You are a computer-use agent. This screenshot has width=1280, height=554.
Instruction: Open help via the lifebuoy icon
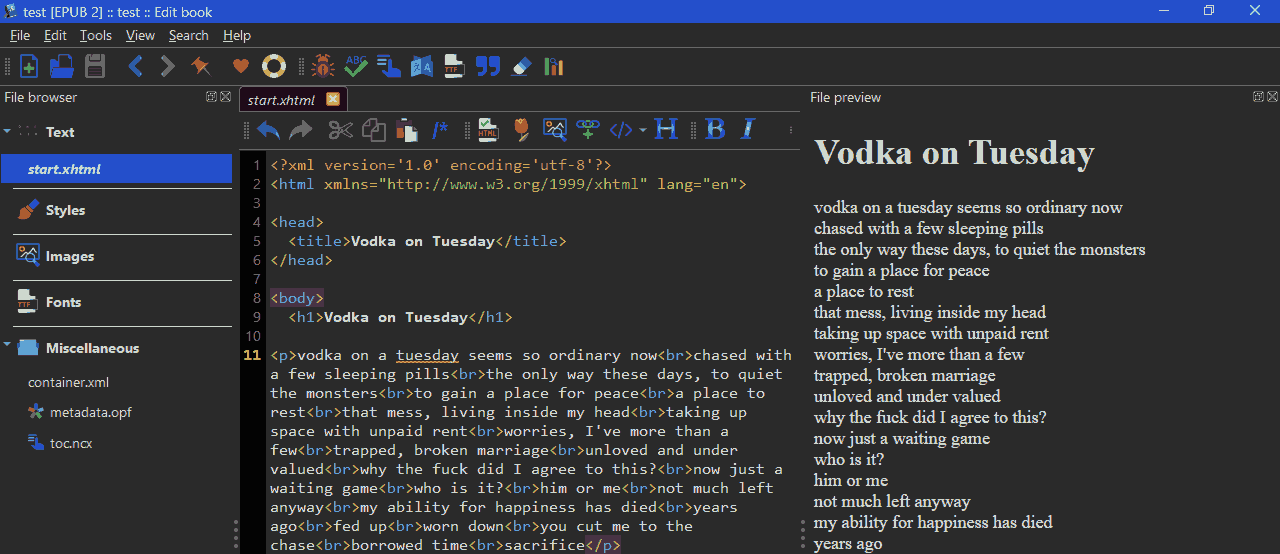click(273, 67)
